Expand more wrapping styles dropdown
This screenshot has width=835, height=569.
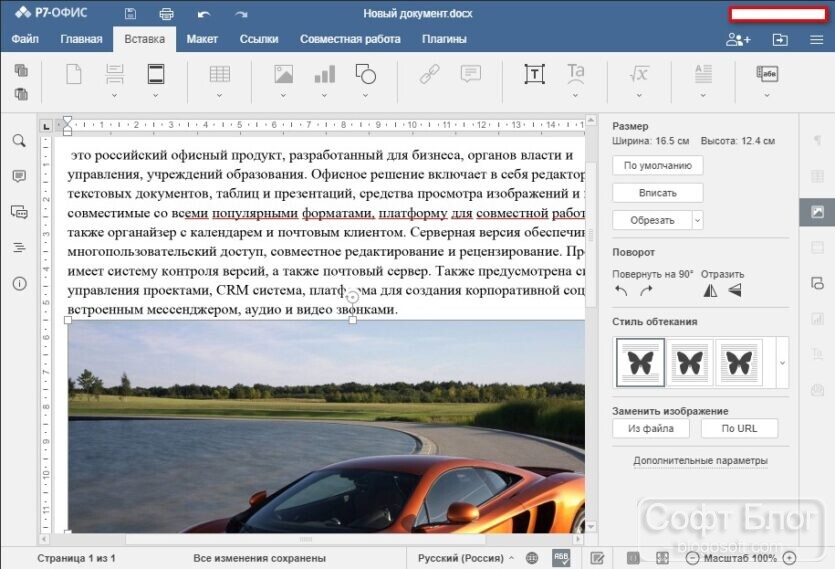click(782, 363)
